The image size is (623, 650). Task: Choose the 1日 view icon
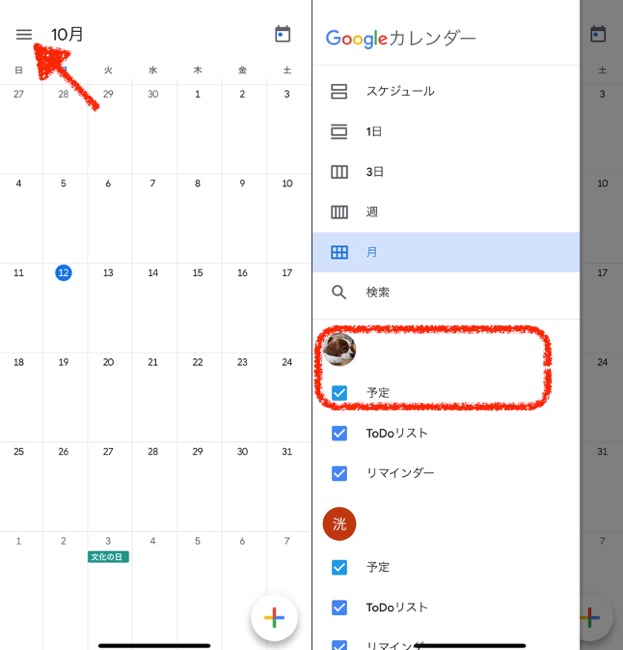339,131
